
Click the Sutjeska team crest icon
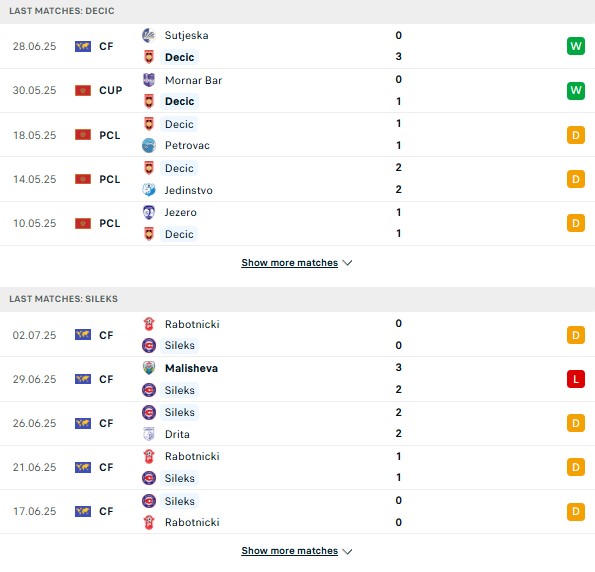coord(149,35)
